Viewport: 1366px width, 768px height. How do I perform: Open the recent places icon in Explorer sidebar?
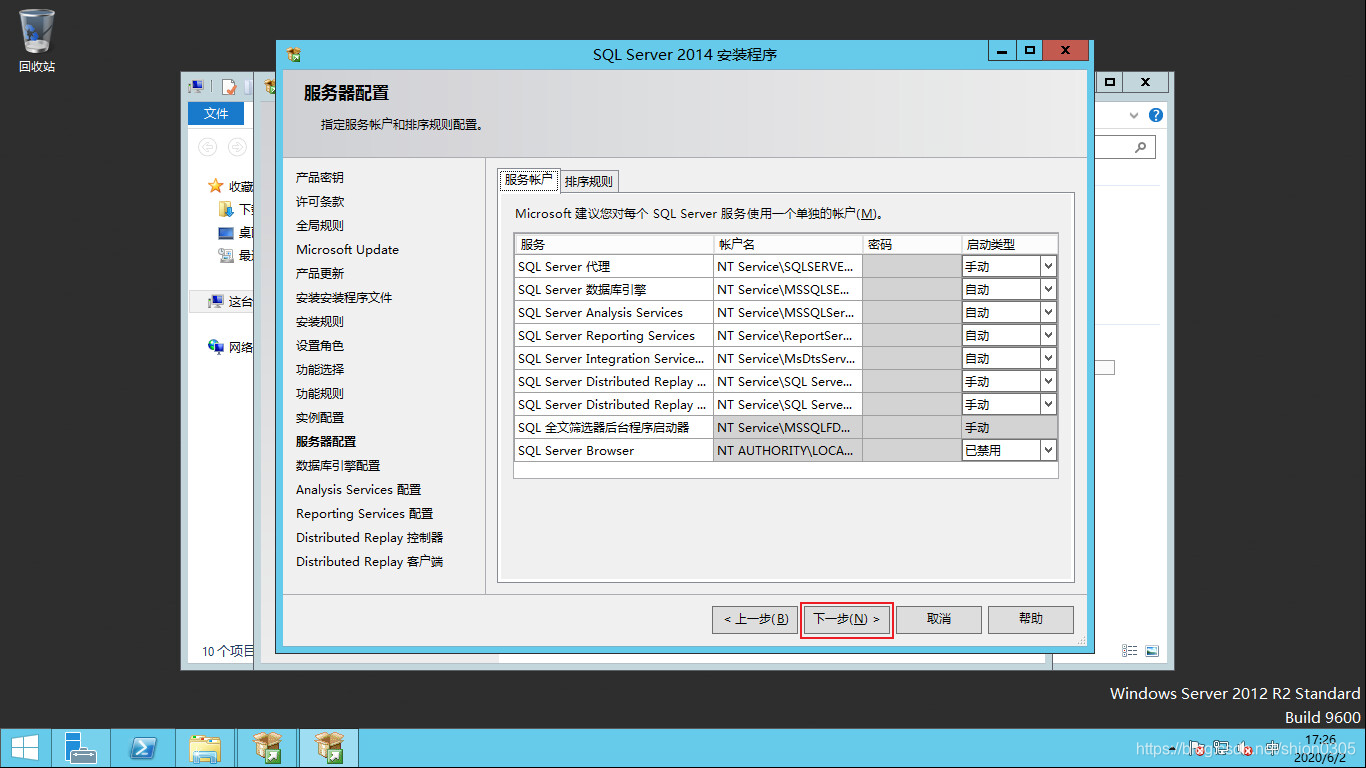pyautogui.click(x=226, y=255)
